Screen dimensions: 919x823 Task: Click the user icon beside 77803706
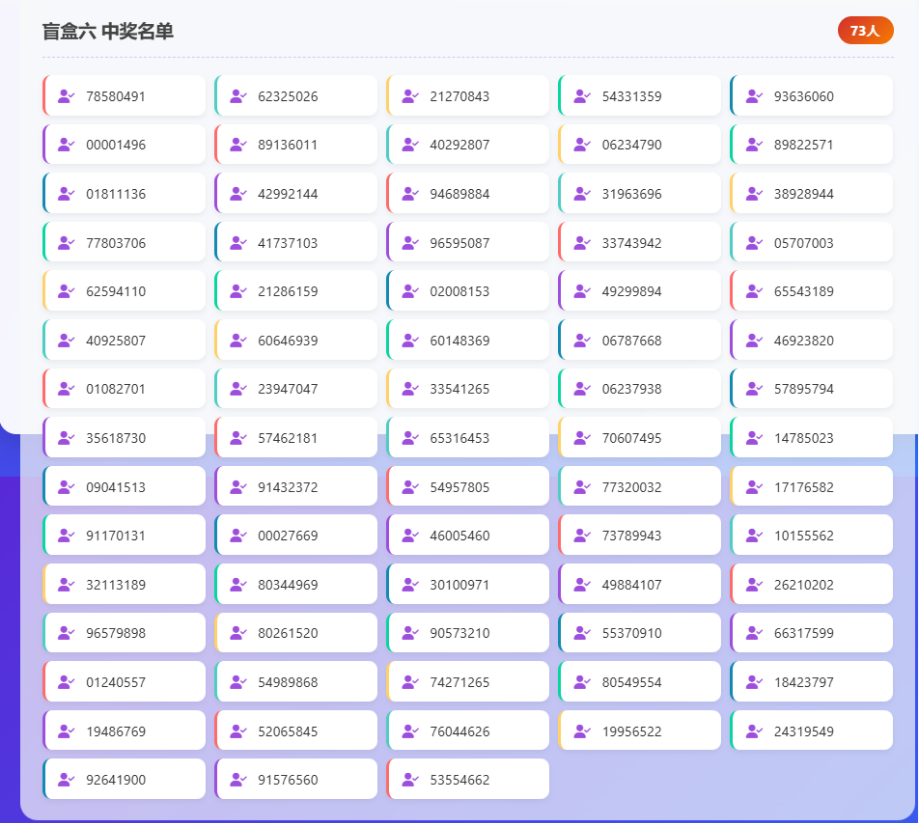pos(66,243)
